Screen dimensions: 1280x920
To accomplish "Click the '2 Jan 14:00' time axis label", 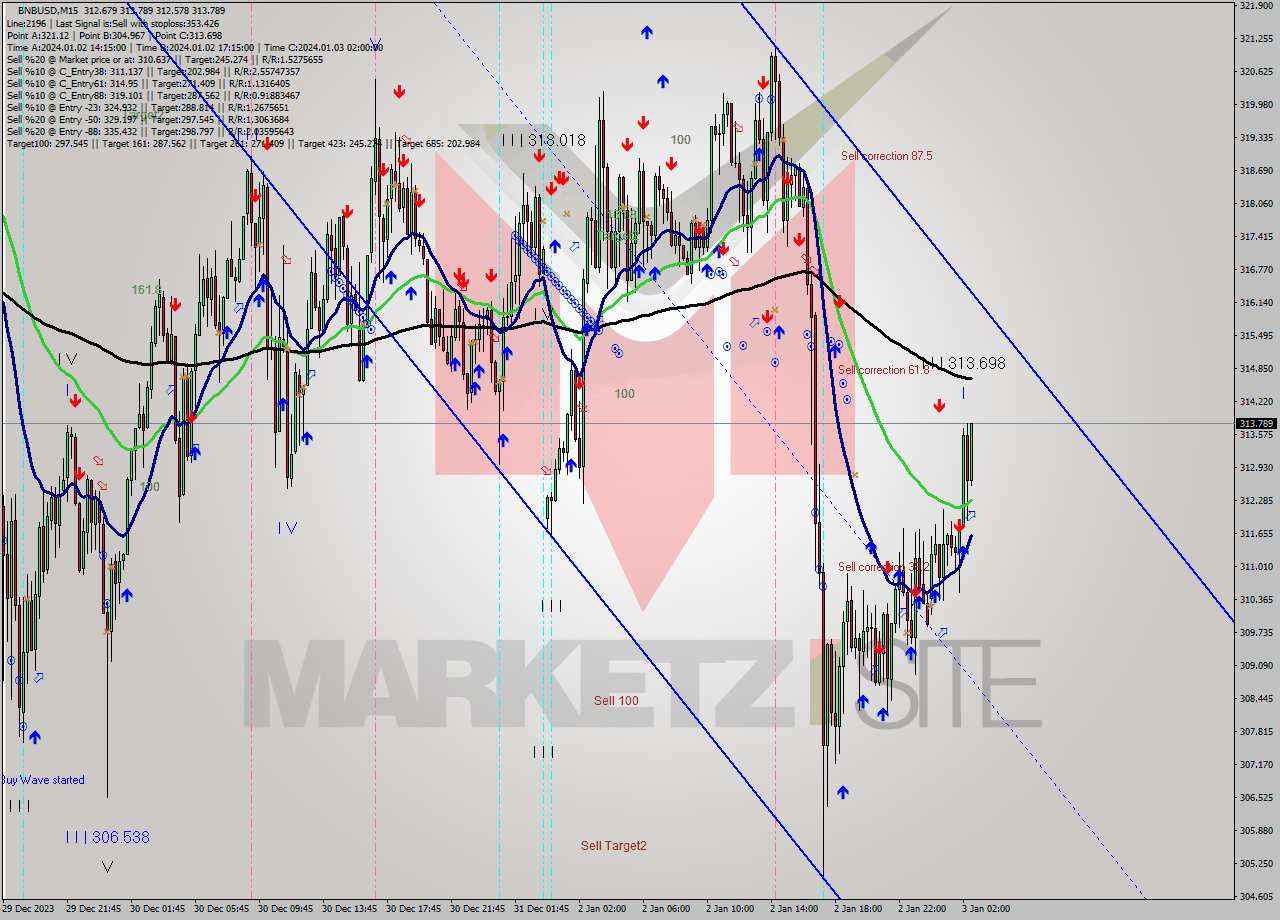I will pyautogui.click(x=794, y=909).
